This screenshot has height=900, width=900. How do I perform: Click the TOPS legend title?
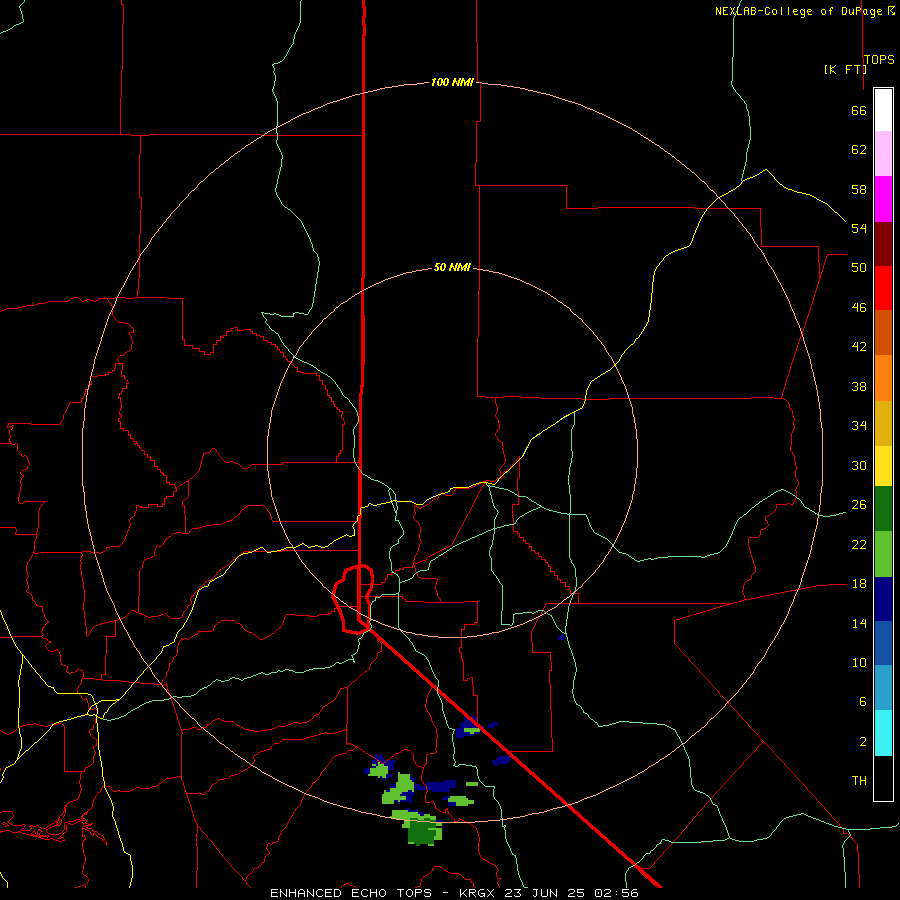(x=879, y=59)
